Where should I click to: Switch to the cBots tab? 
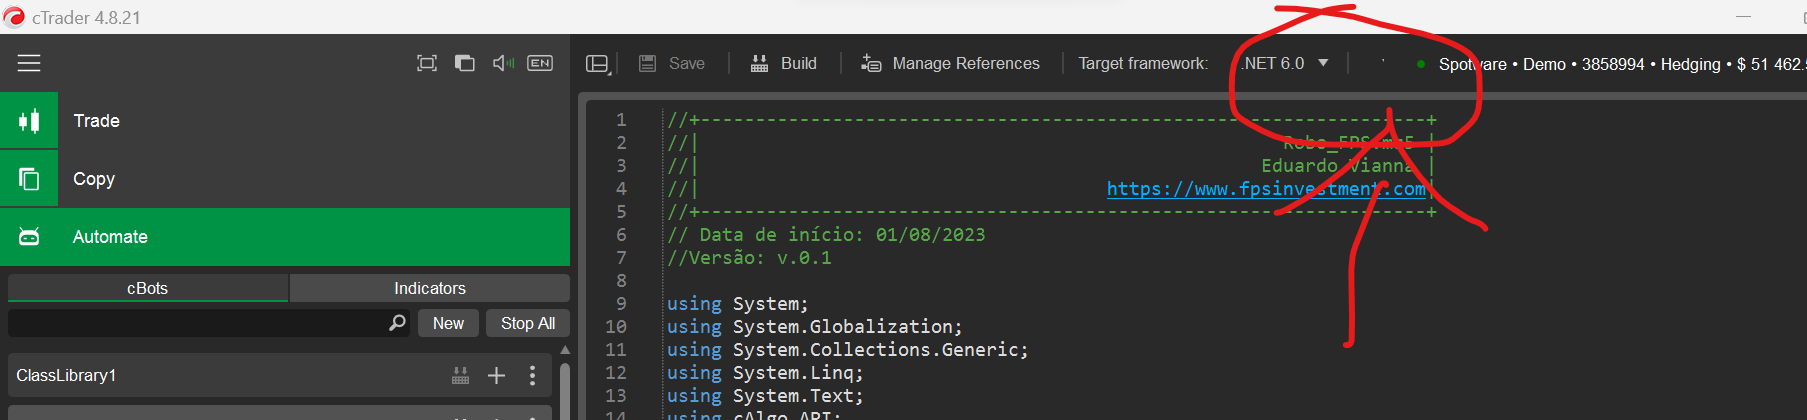coord(148,288)
